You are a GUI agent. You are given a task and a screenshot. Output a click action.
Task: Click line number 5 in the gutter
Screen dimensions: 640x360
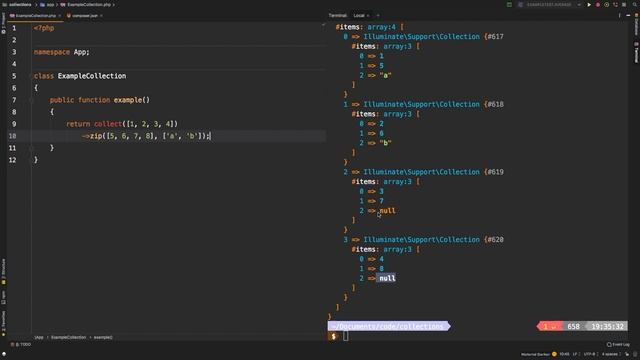coord(14,76)
